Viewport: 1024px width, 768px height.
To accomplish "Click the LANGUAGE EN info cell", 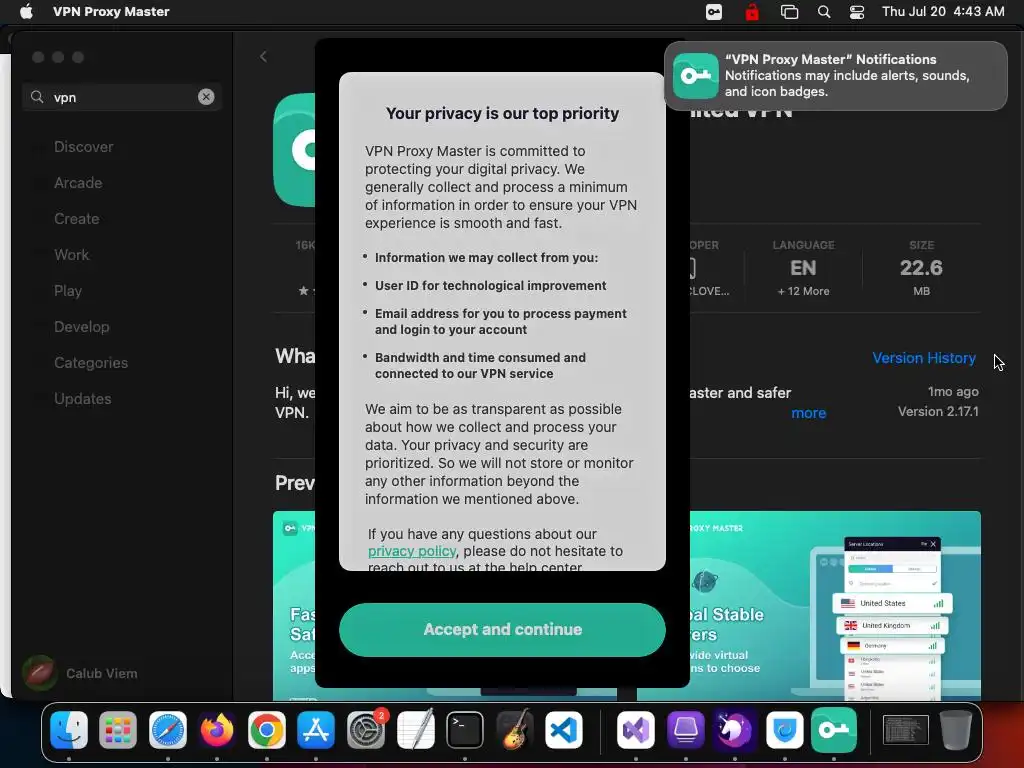I will point(803,268).
